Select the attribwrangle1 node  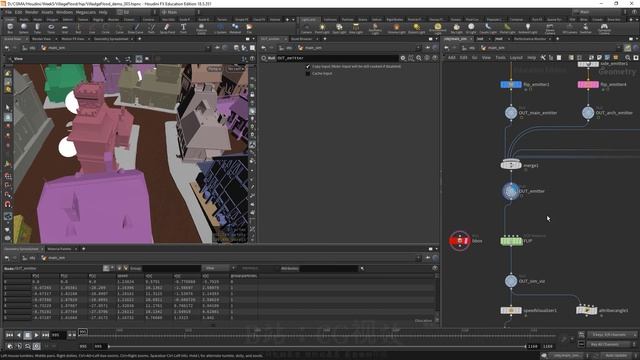click(x=587, y=310)
